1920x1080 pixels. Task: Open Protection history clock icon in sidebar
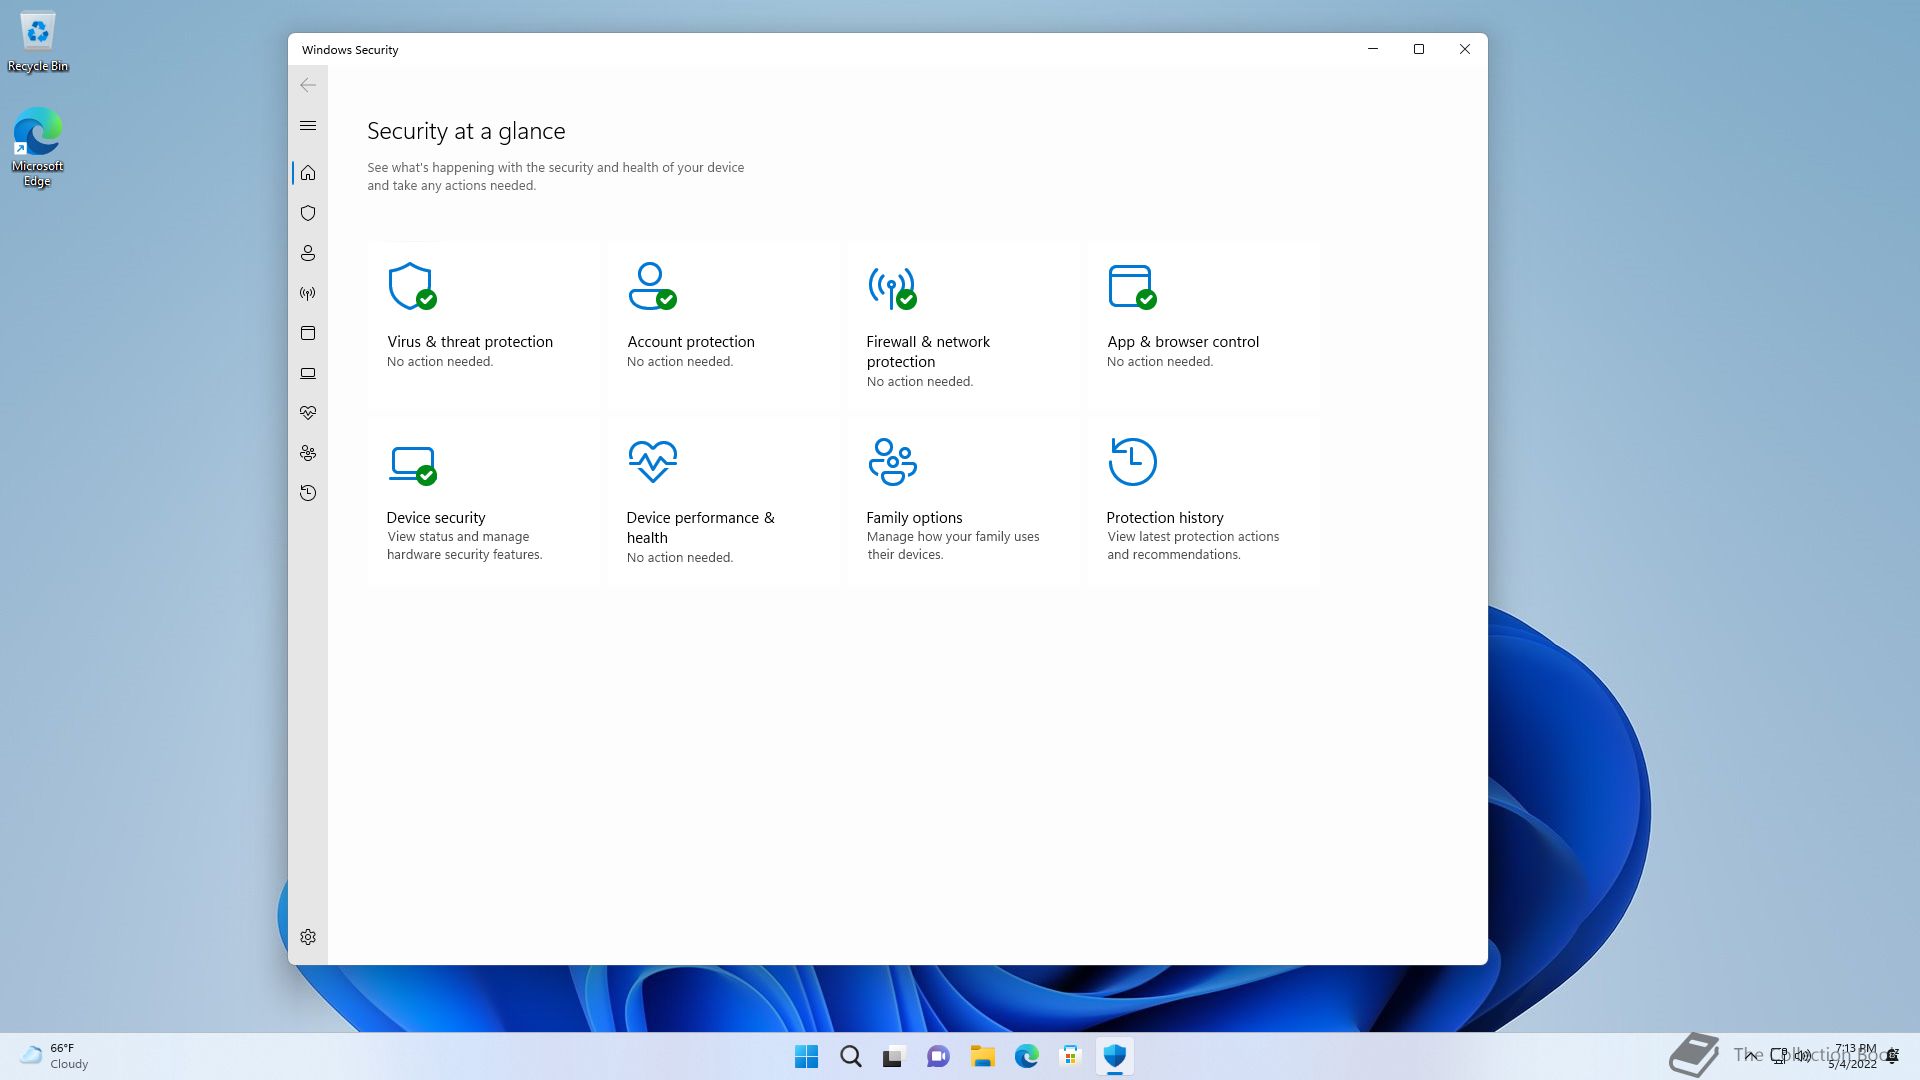[x=308, y=493]
